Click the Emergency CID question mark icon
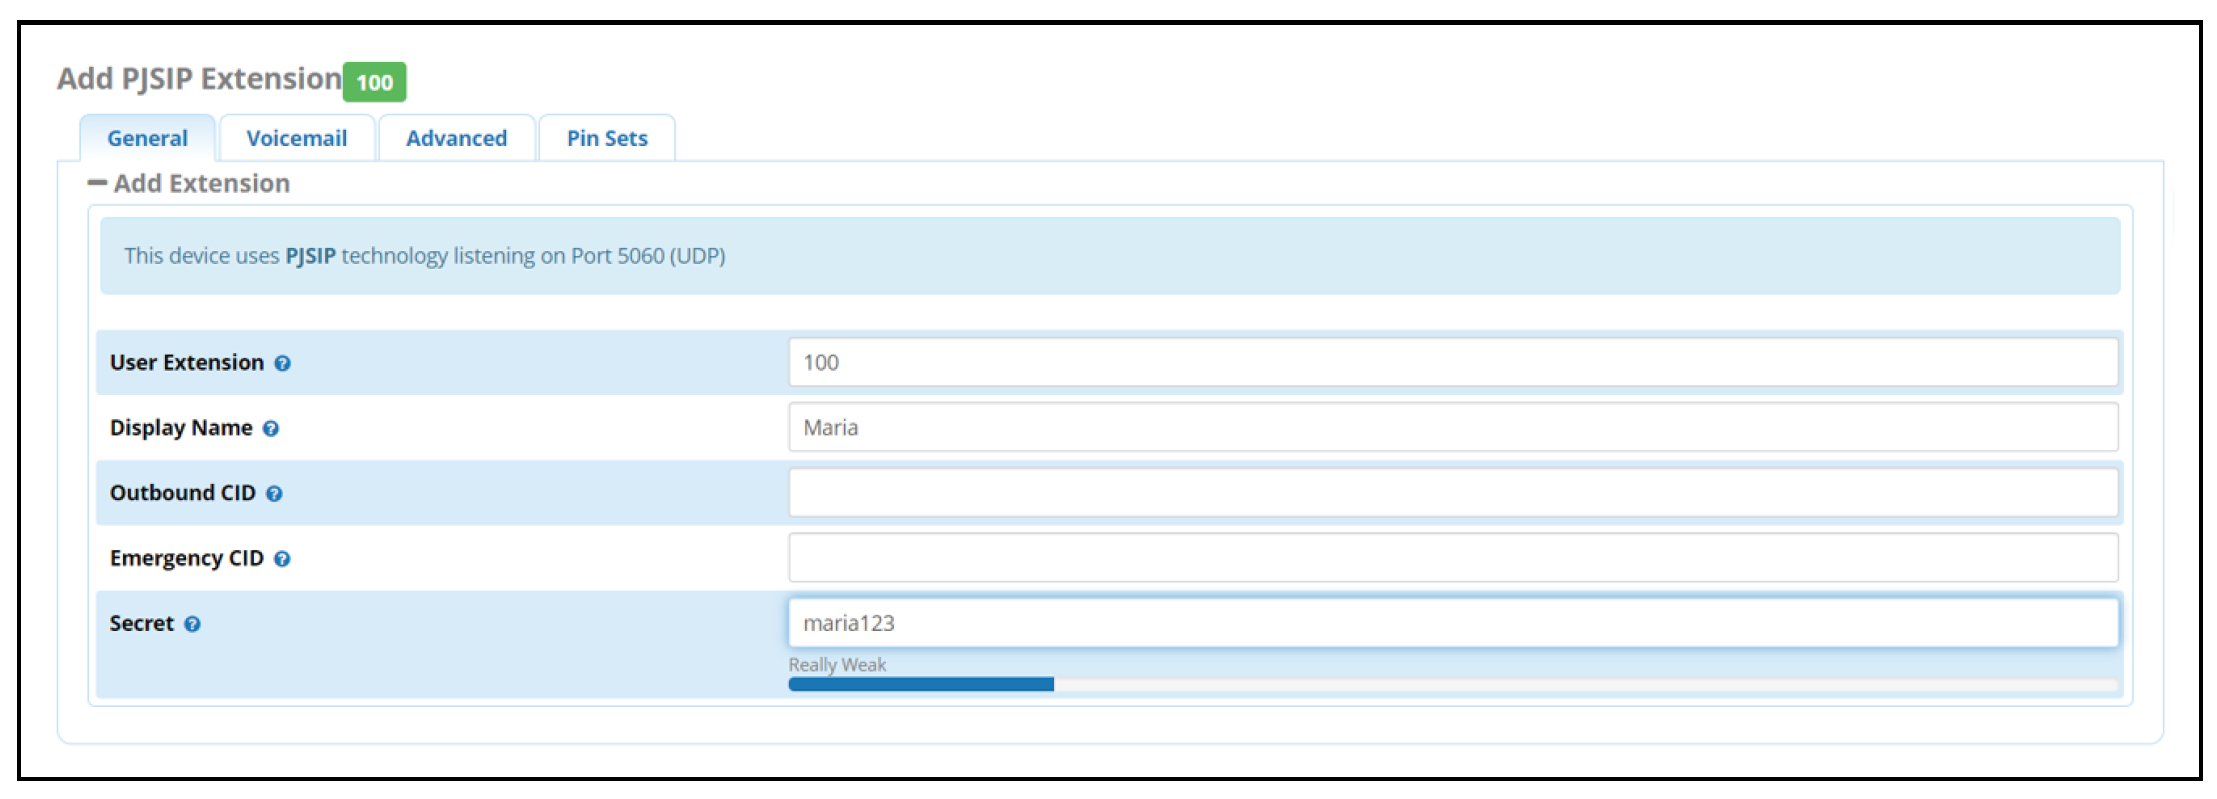This screenshot has height=799, width=2217. click(x=282, y=559)
